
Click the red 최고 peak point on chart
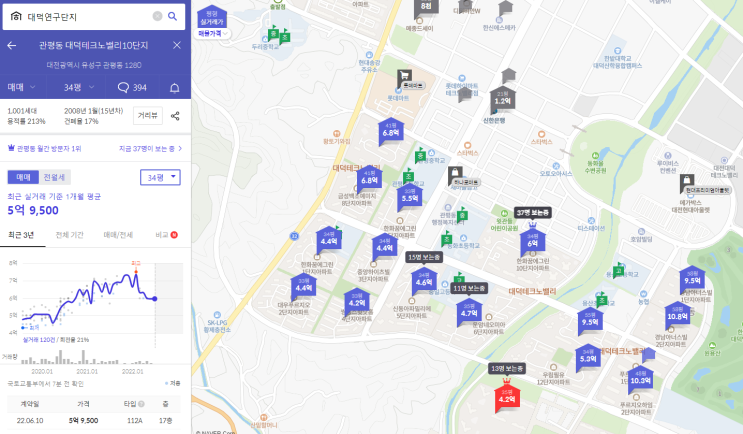click(136, 271)
